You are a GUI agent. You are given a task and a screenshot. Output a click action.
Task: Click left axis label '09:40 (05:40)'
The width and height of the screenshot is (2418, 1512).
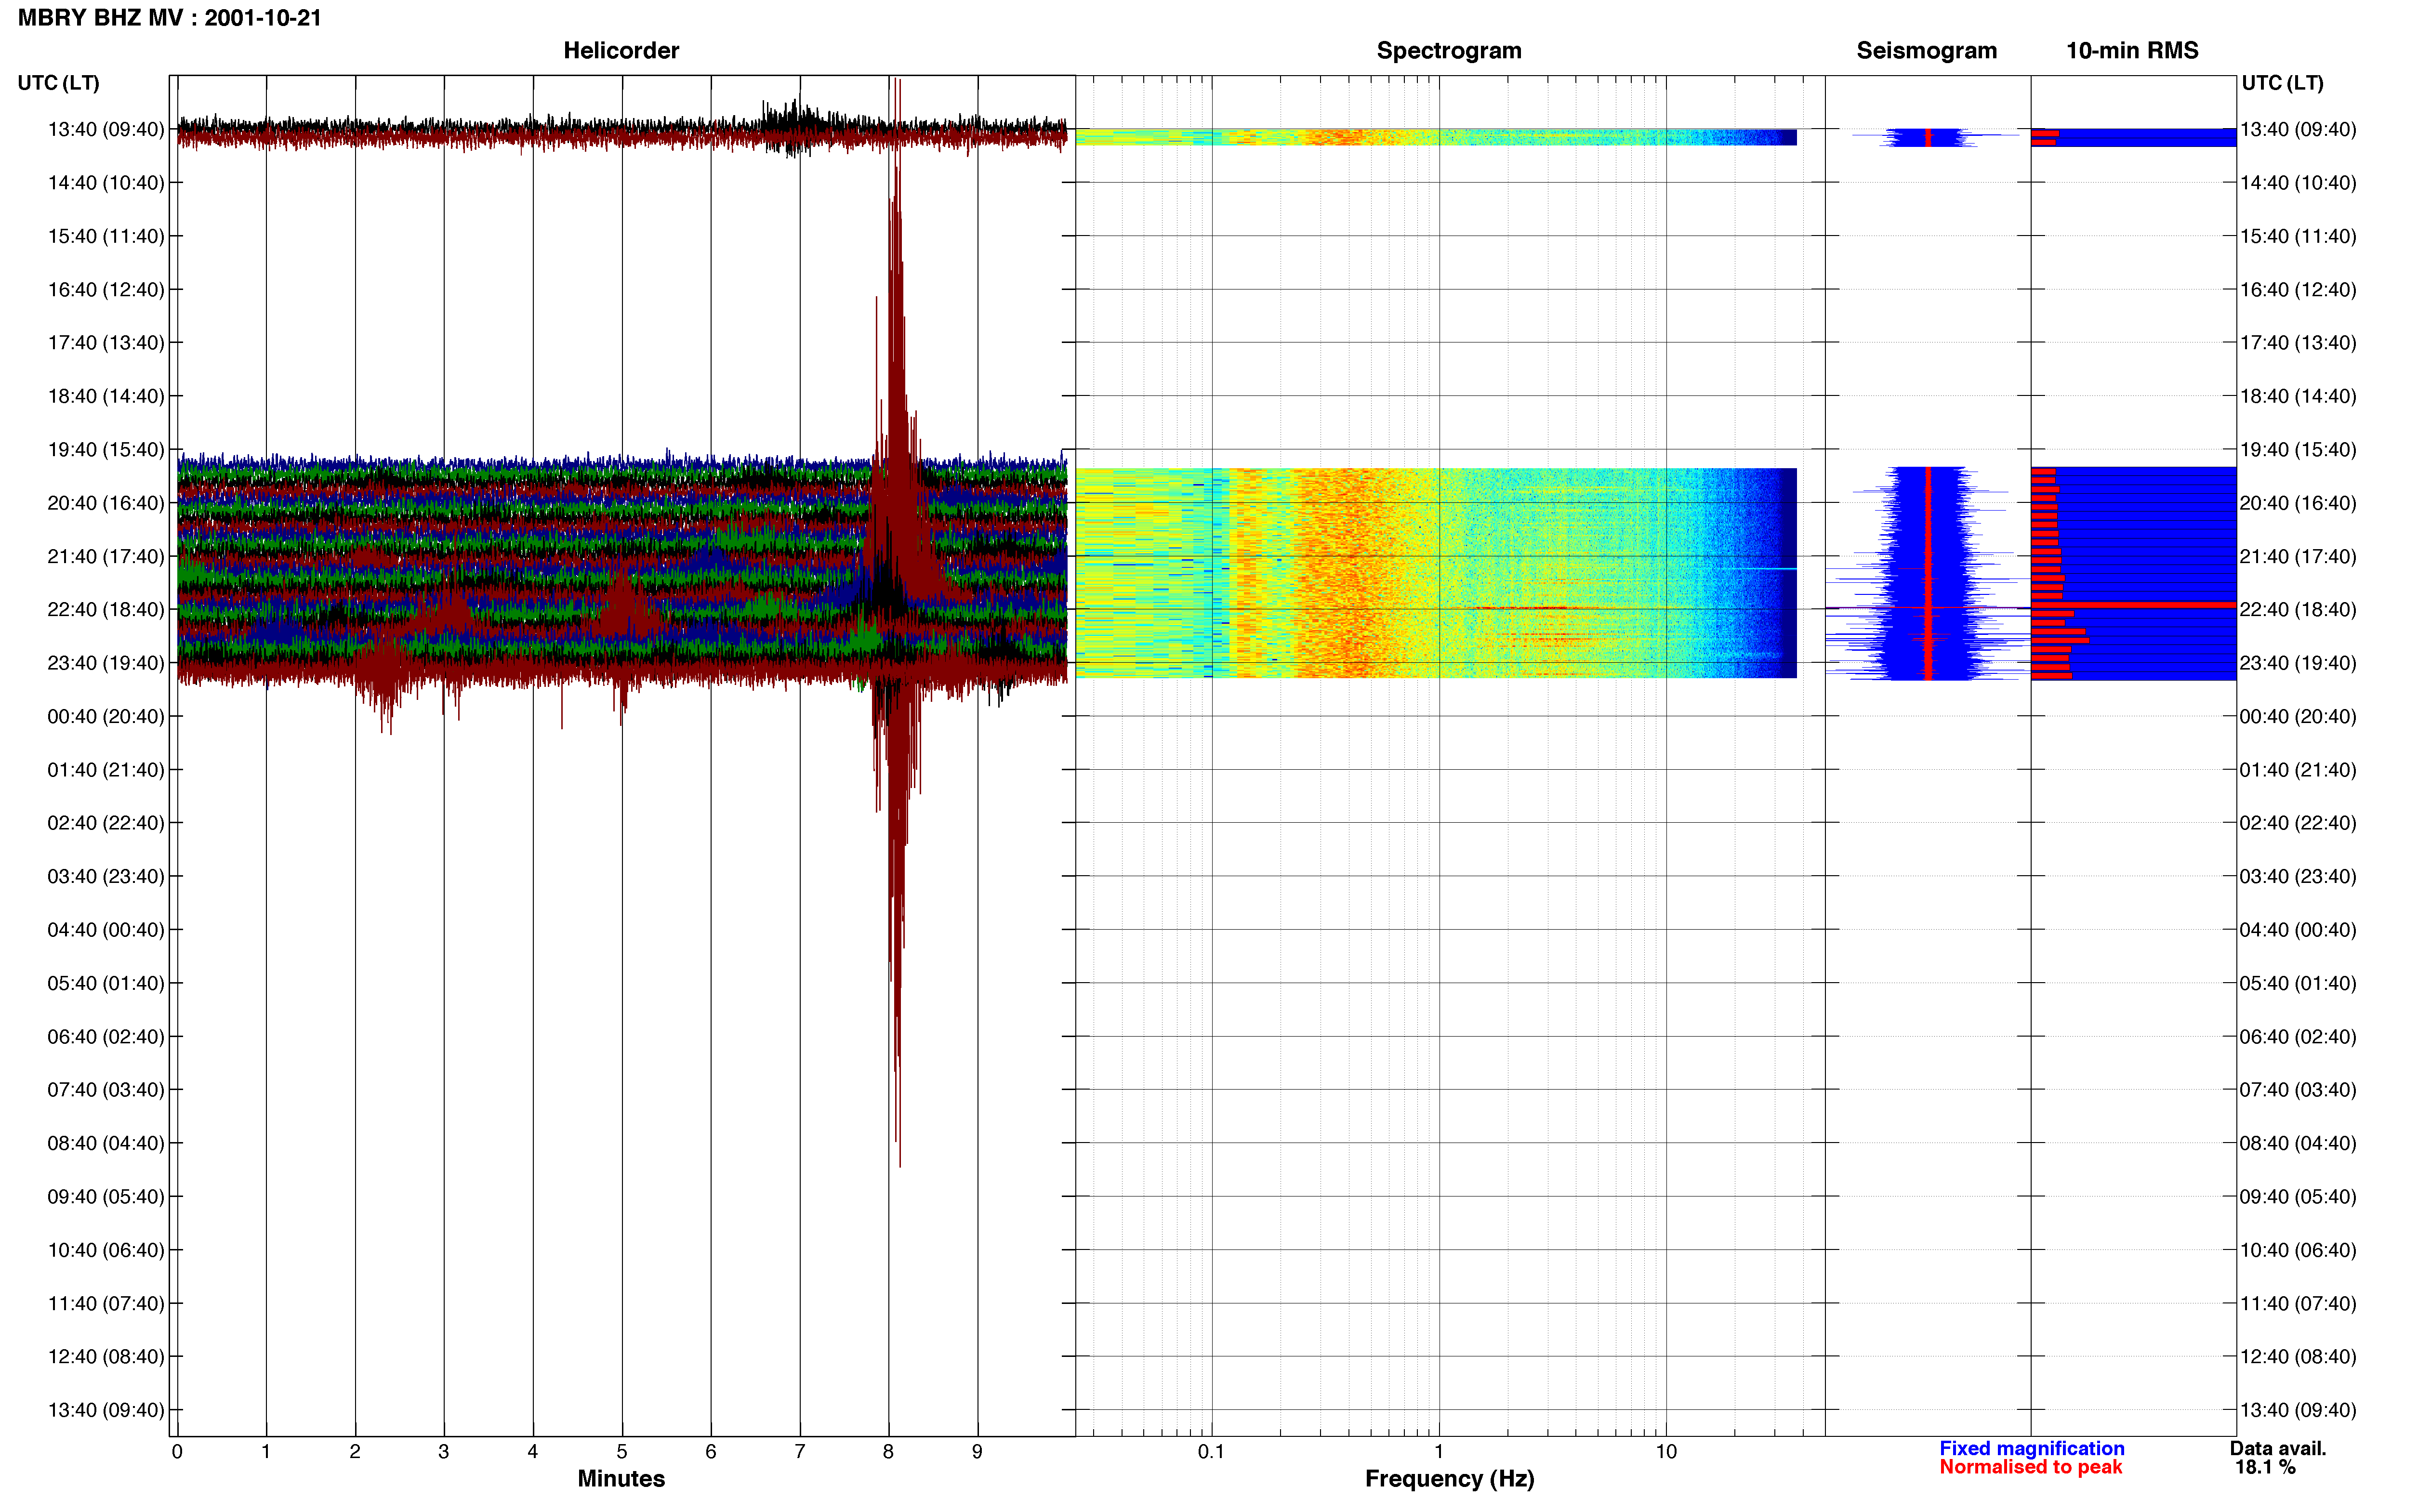106,1197
